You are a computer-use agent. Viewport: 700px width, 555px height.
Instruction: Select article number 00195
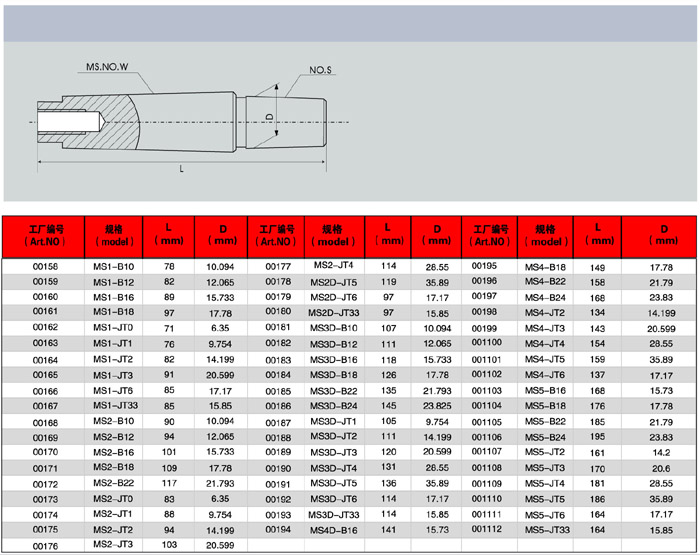484,267
